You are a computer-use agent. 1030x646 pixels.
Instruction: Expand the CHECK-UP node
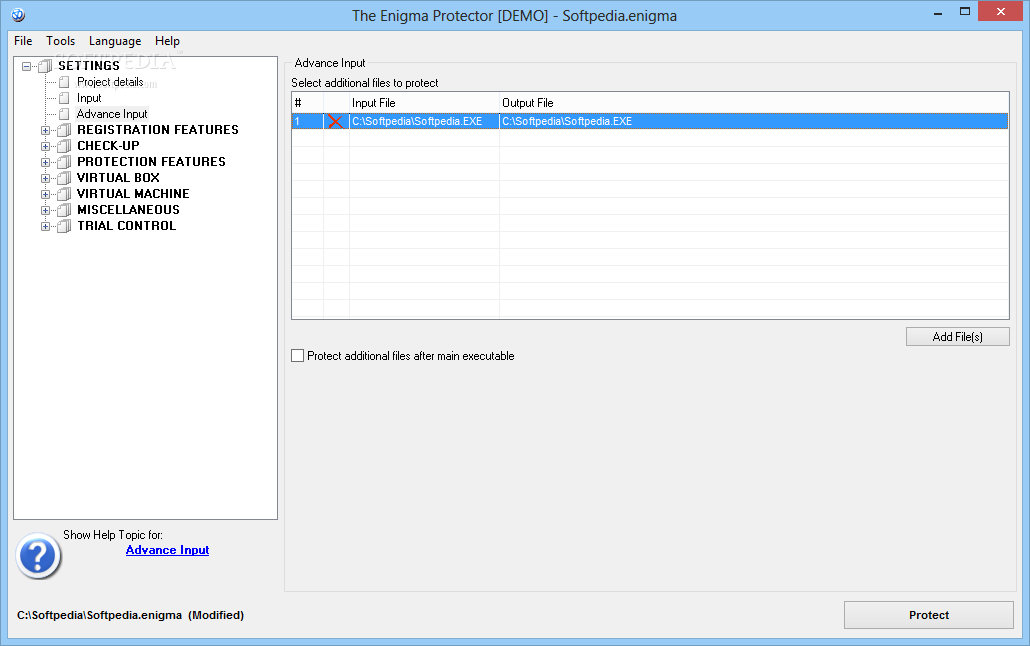pyautogui.click(x=45, y=146)
